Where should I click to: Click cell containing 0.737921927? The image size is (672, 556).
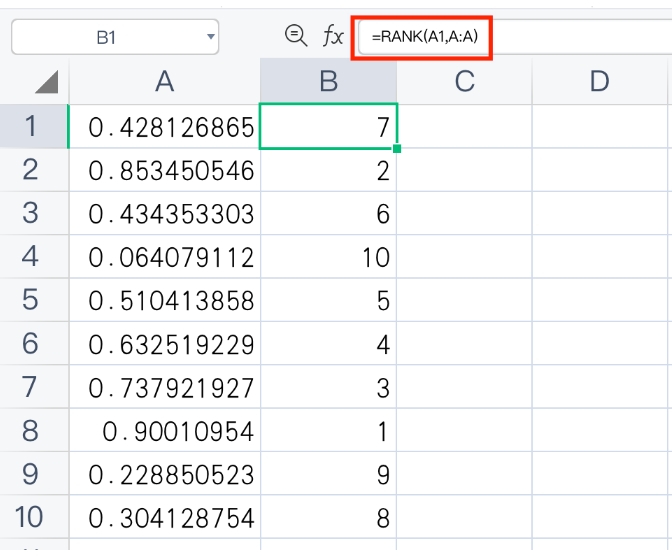click(x=165, y=387)
